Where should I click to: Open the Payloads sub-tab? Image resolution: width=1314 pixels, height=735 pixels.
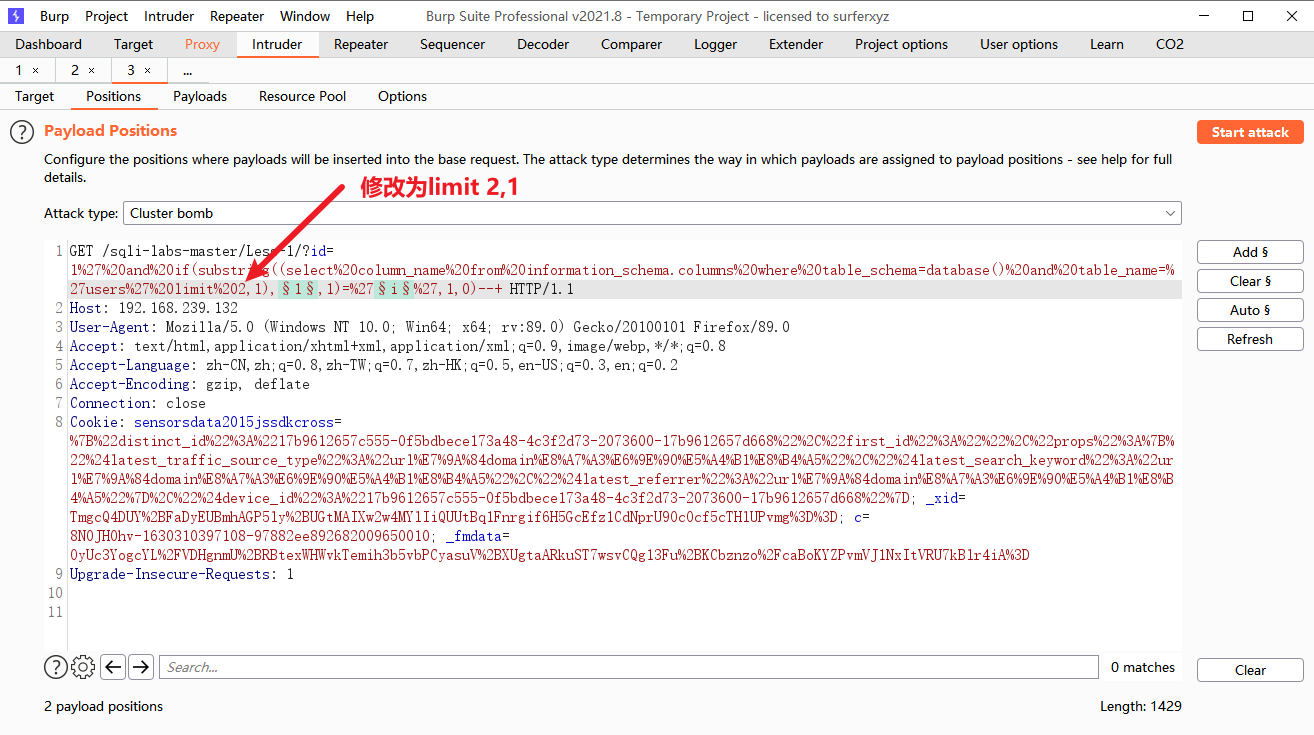coord(200,96)
